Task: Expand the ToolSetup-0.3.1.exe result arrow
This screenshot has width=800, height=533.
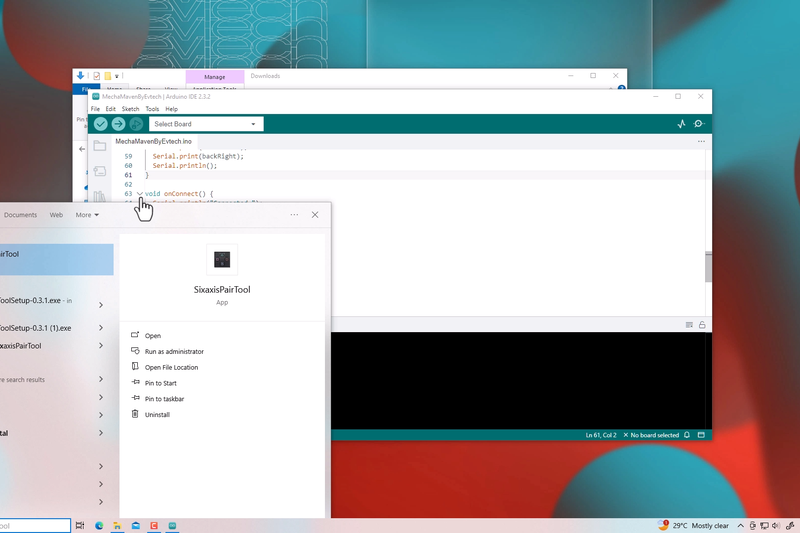Action: tap(101, 305)
